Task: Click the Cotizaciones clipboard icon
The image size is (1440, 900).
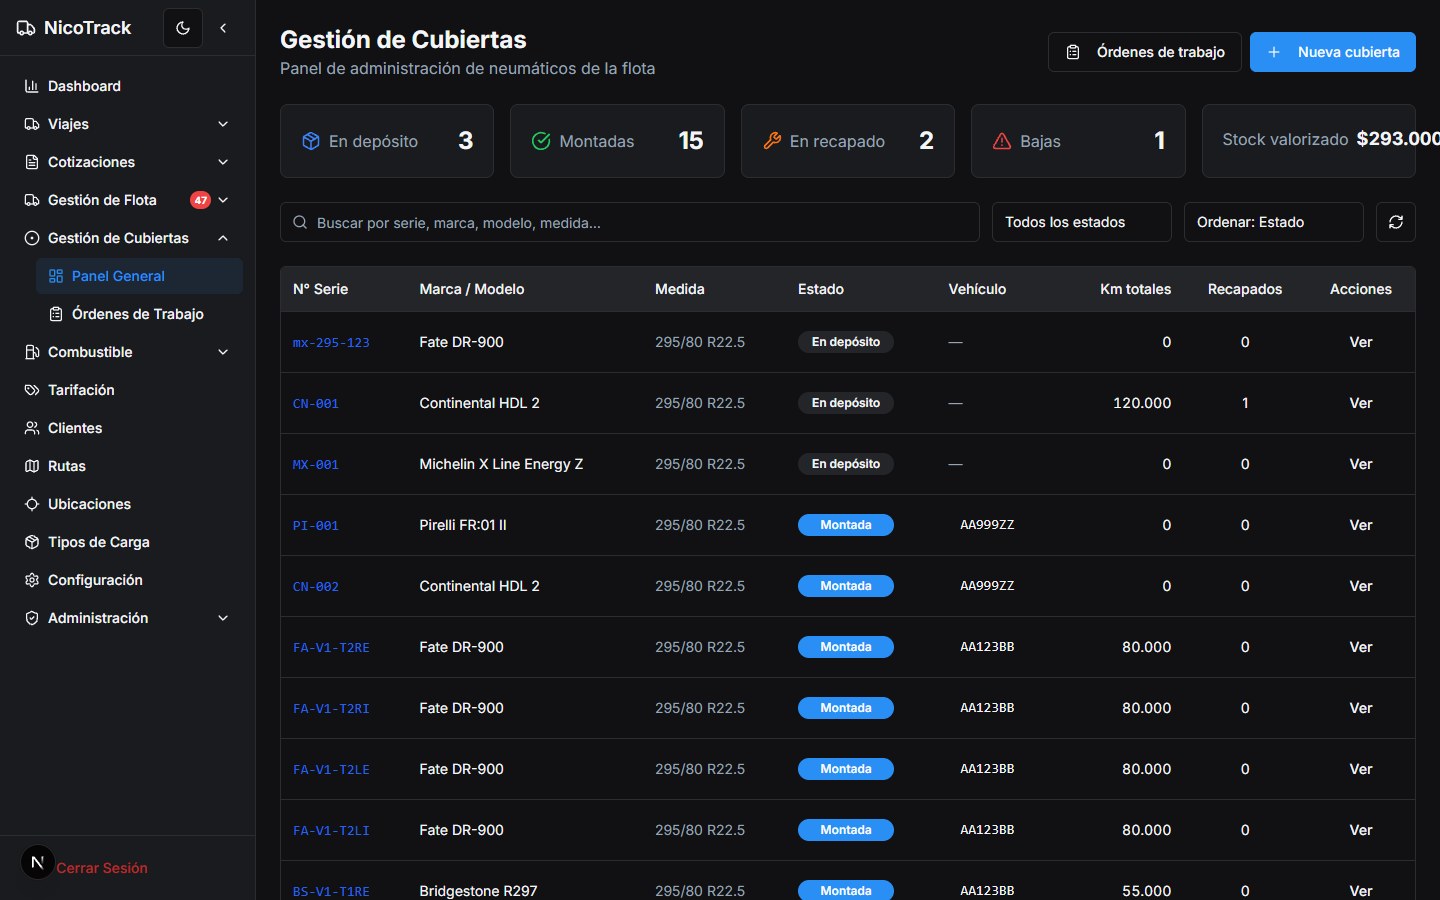Action: [32, 162]
